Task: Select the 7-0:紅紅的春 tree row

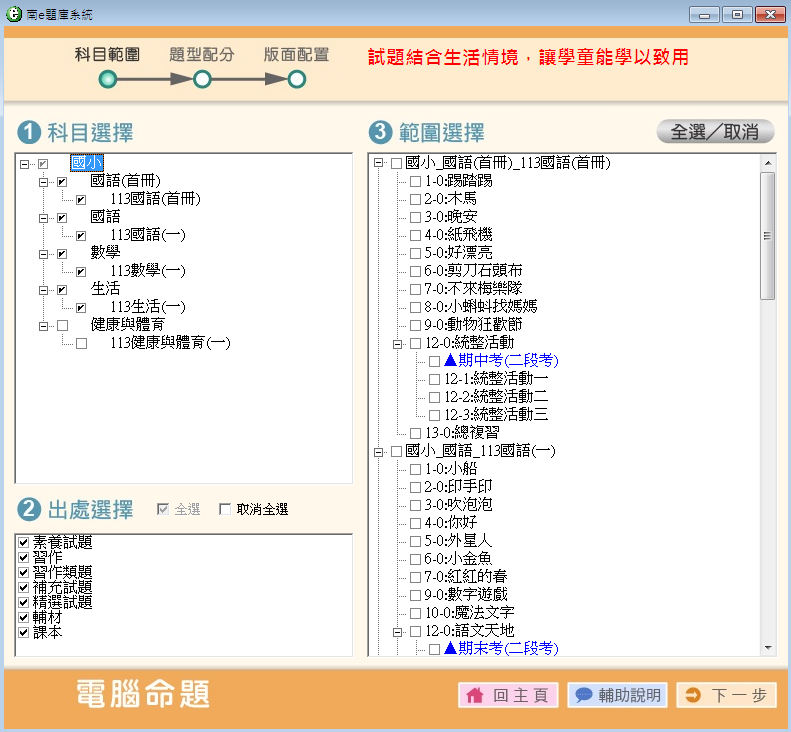Action: click(x=465, y=577)
